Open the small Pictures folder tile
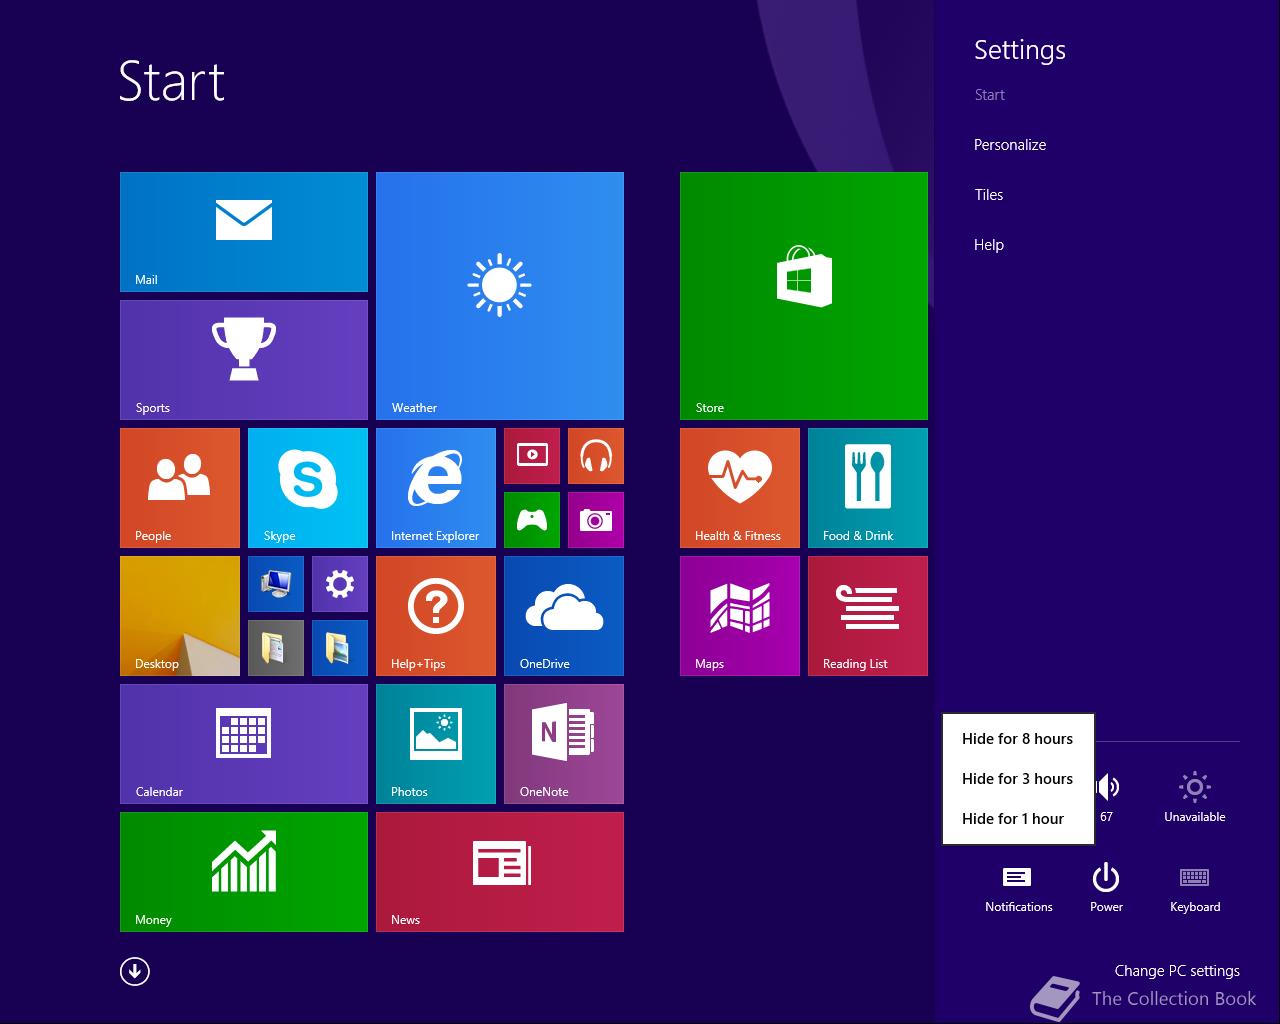This screenshot has height=1024, width=1280. point(340,648)
